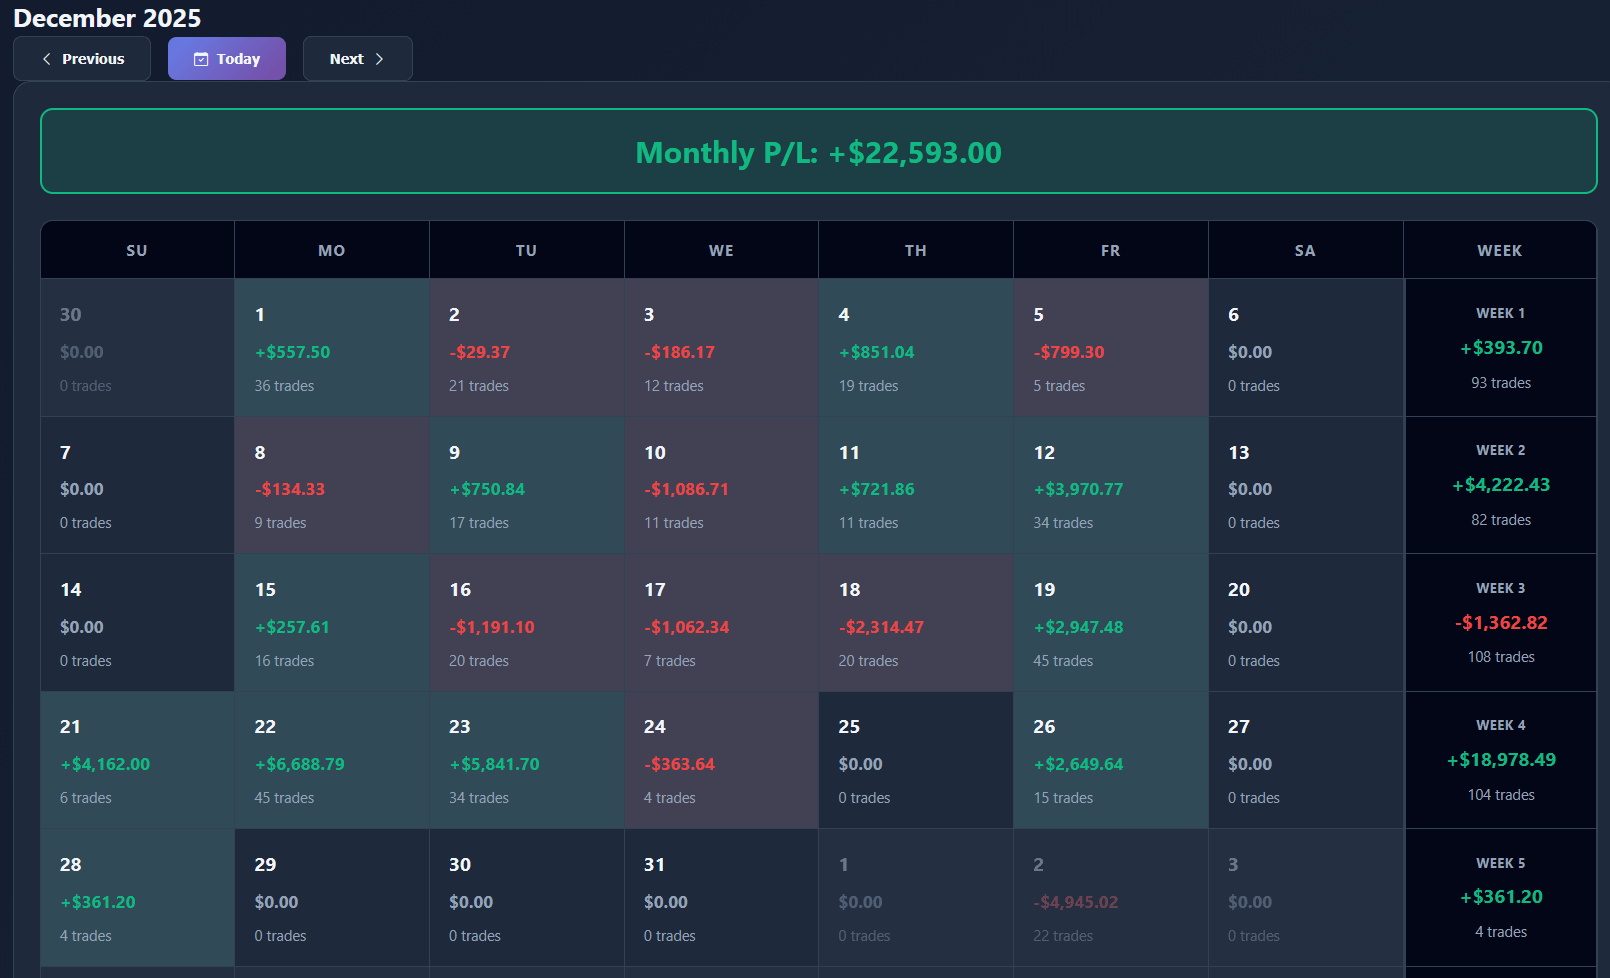The height and width of the screenshot is (978, 1610).
Task: Click the Christmas day 25 cell
Action: click(x=915, y=760)
